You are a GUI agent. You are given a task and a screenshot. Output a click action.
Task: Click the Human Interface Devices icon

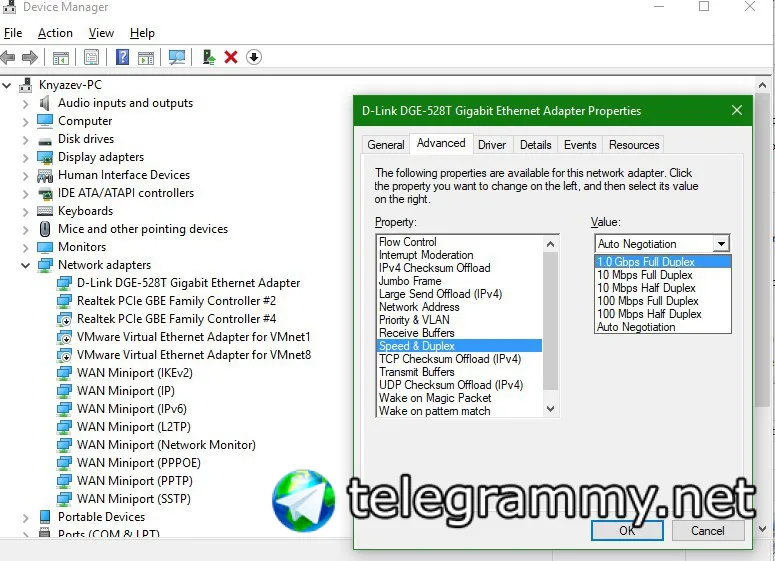coord(45,175)
